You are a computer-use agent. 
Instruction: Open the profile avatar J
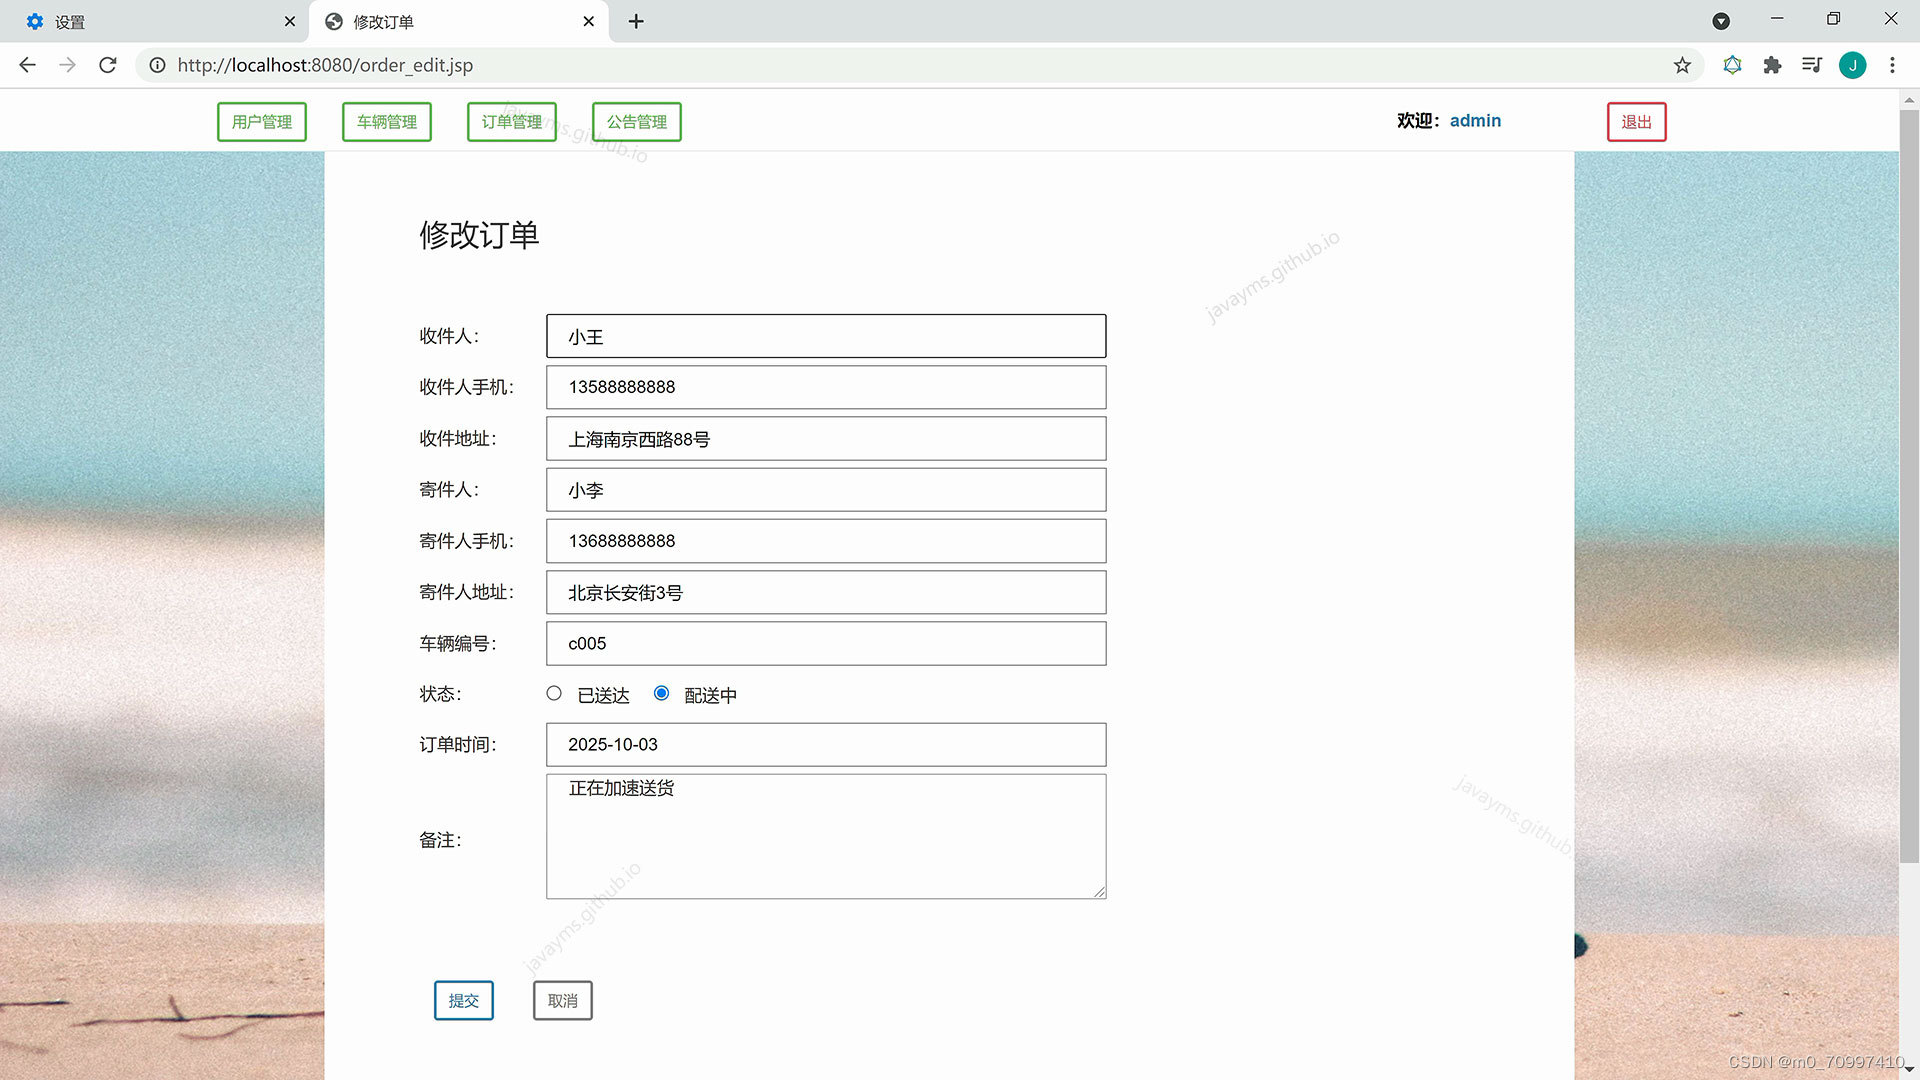(x=1852, y=65)
